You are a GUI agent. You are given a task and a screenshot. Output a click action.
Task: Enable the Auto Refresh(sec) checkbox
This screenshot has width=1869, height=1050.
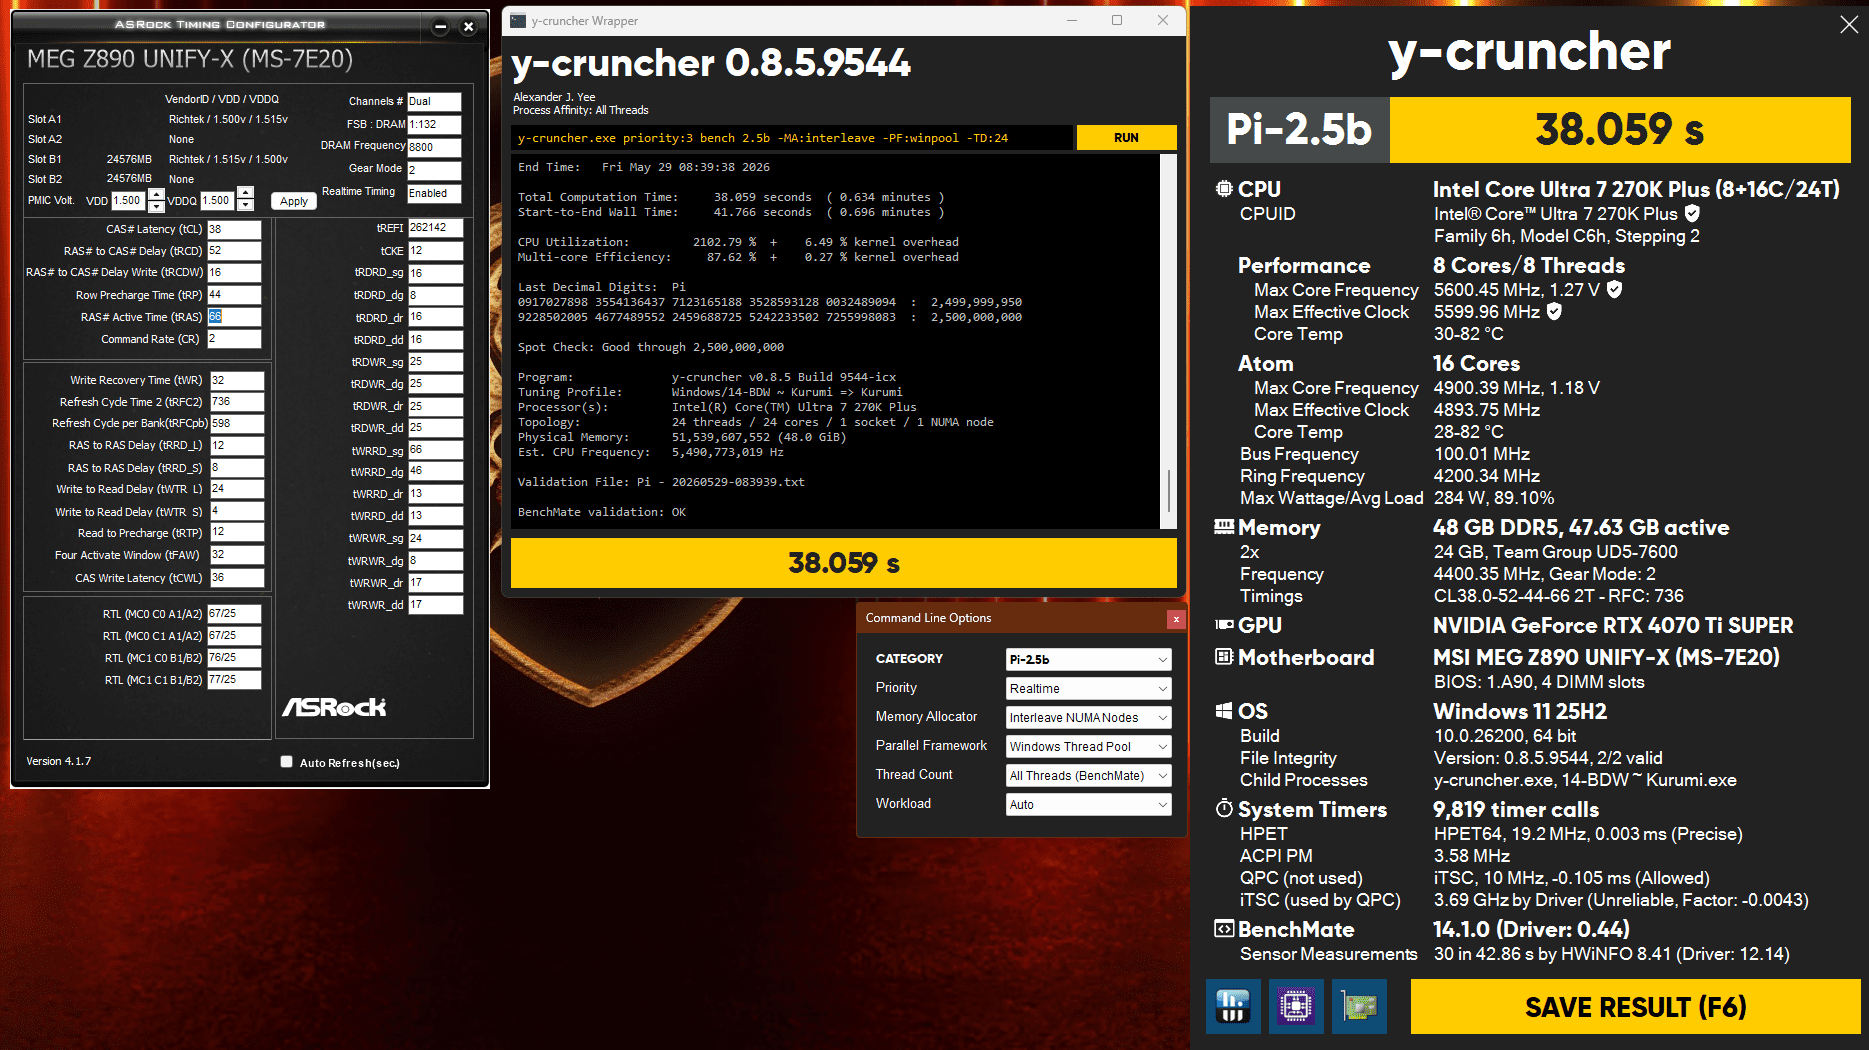[287, 762]
